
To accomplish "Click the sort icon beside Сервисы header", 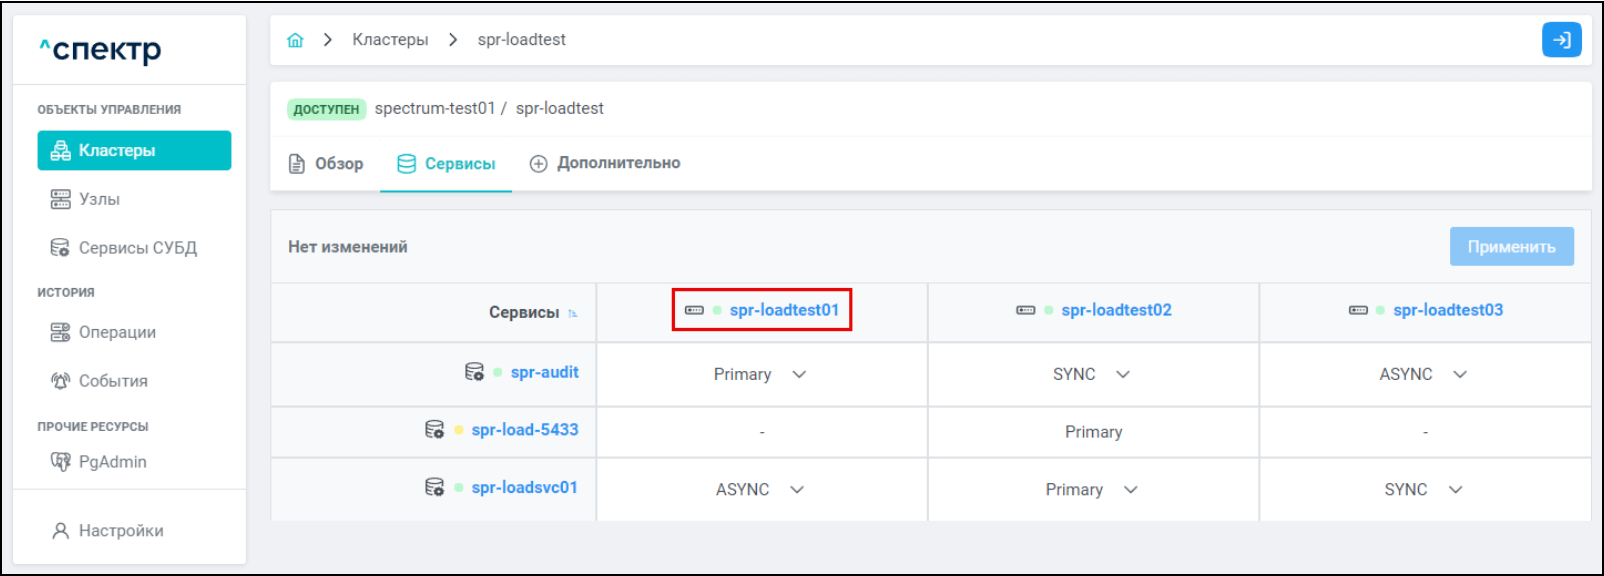I will [x=573, y=314].
